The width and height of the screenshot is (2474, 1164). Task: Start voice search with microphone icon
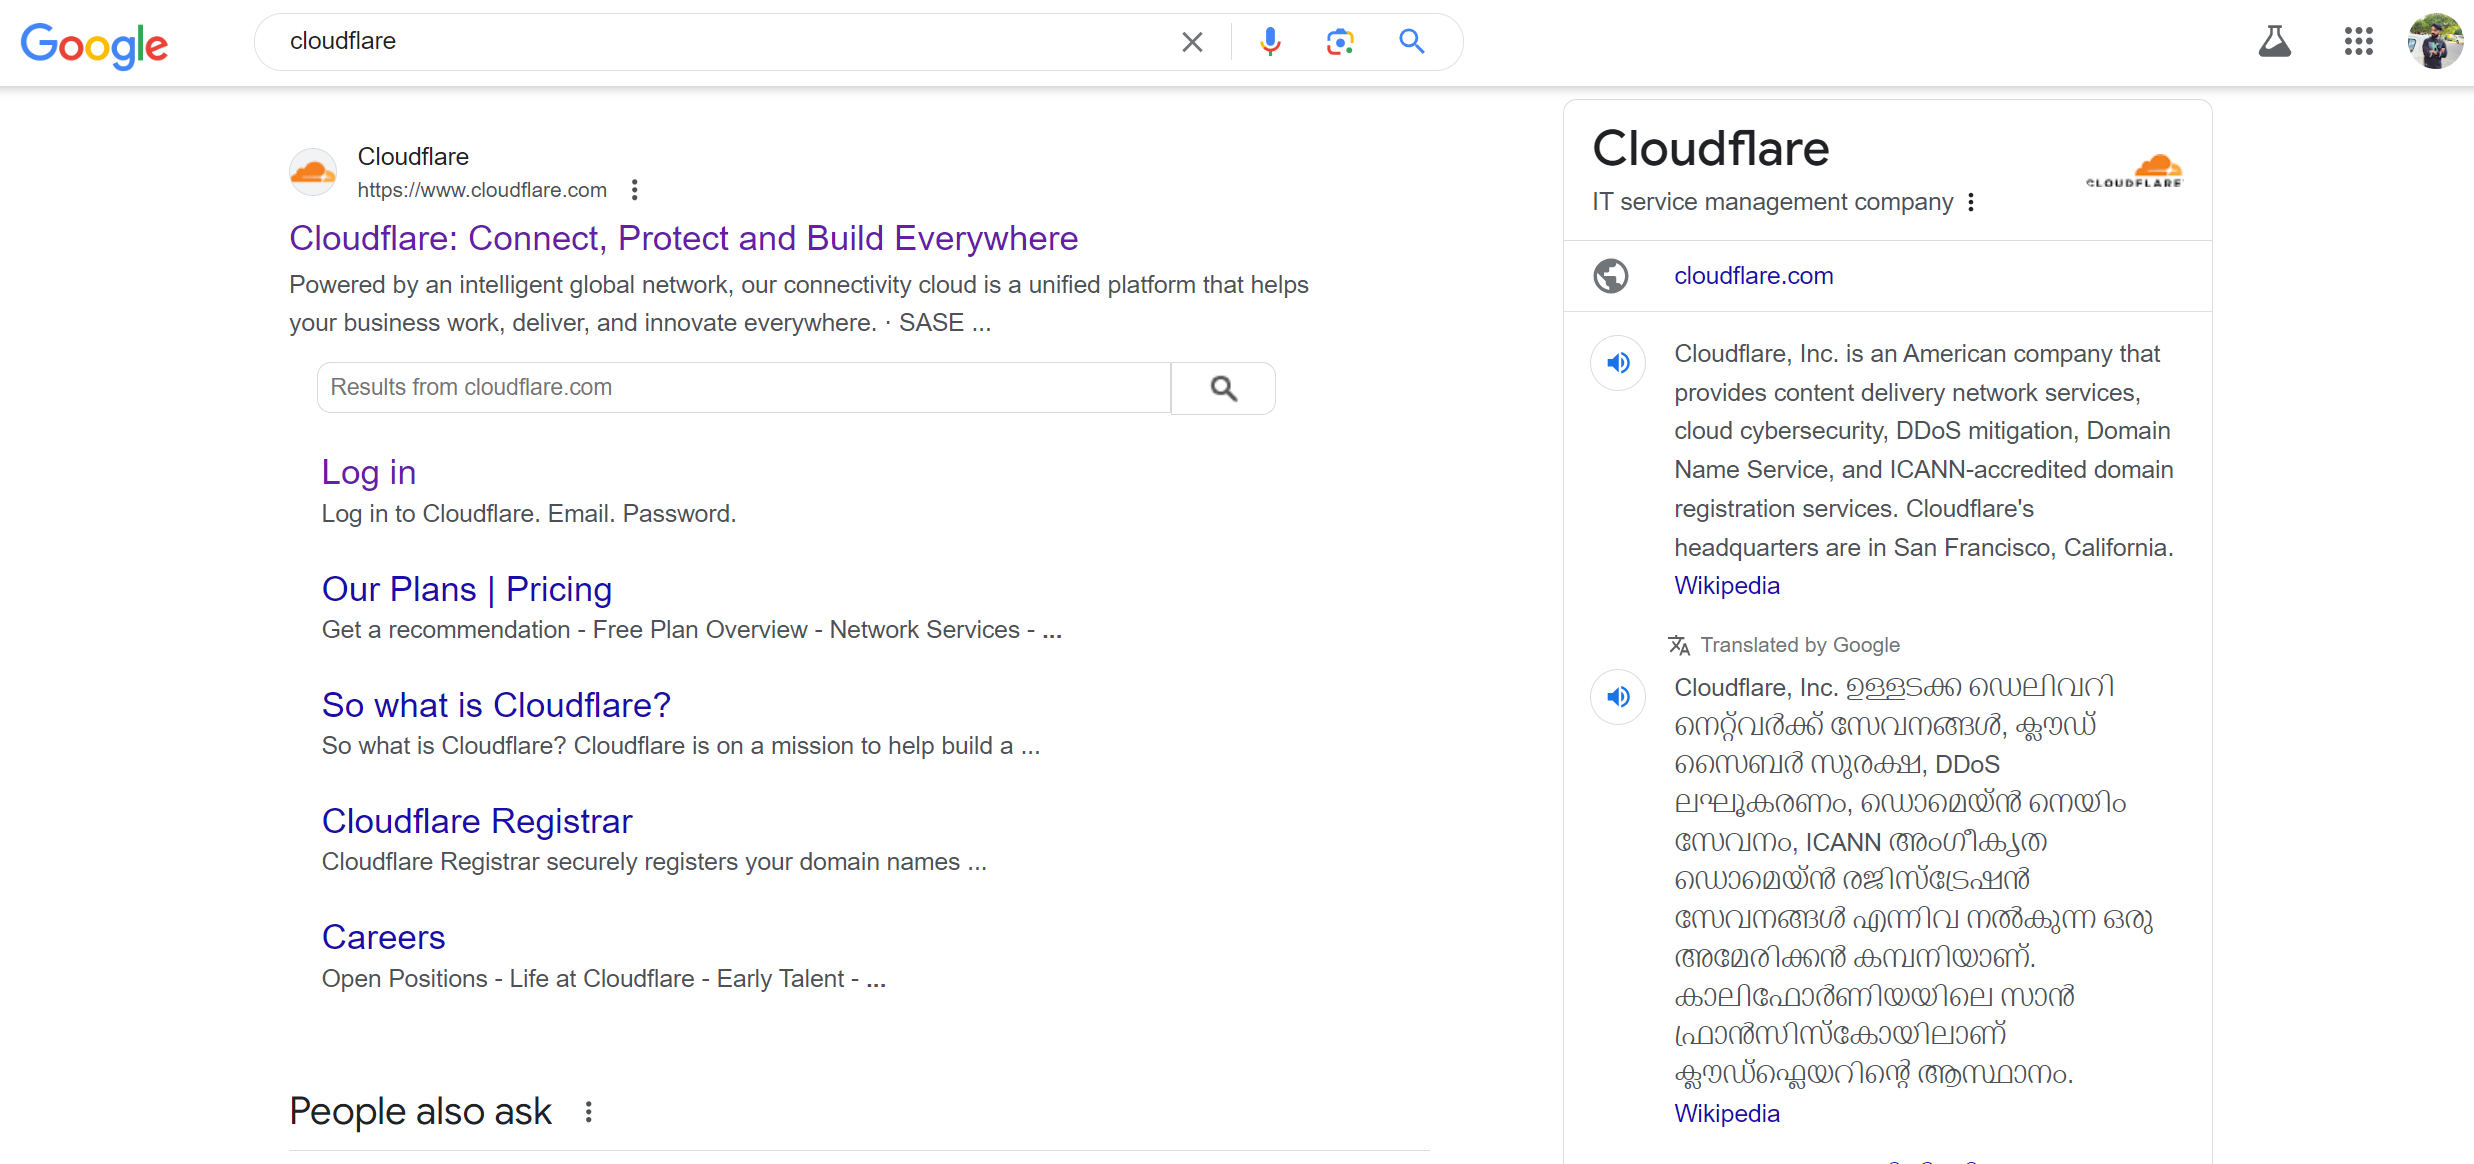pos(1270,41)
